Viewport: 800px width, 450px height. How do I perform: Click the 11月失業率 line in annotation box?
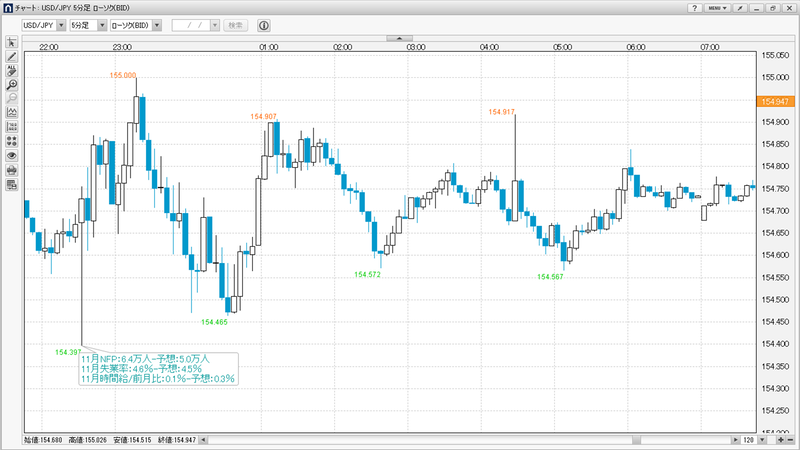[142, 368]
